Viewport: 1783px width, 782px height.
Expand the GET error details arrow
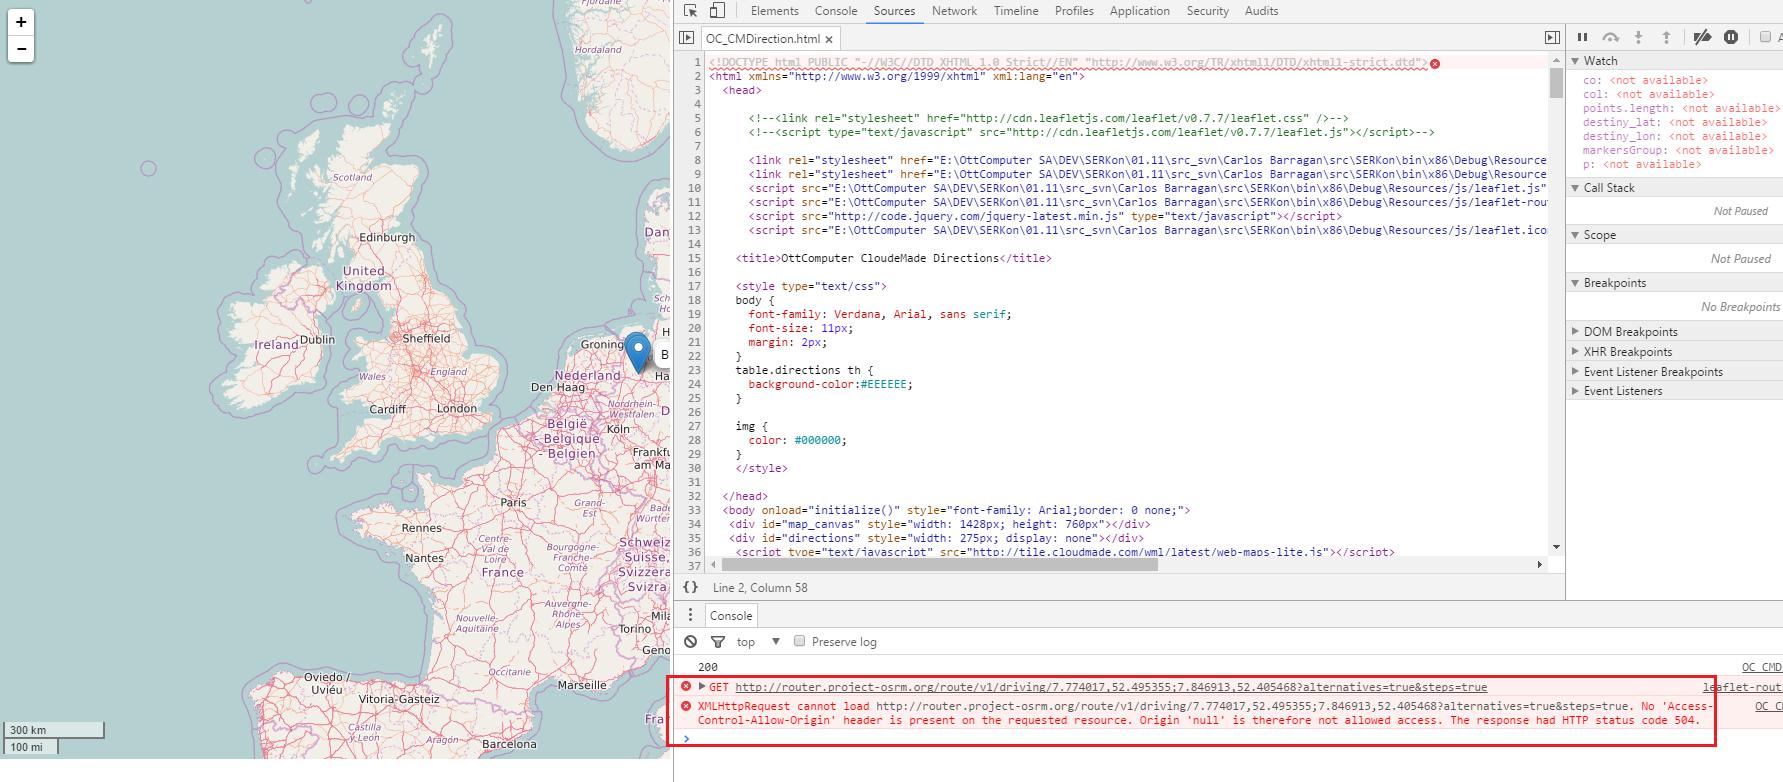point(702,686)
